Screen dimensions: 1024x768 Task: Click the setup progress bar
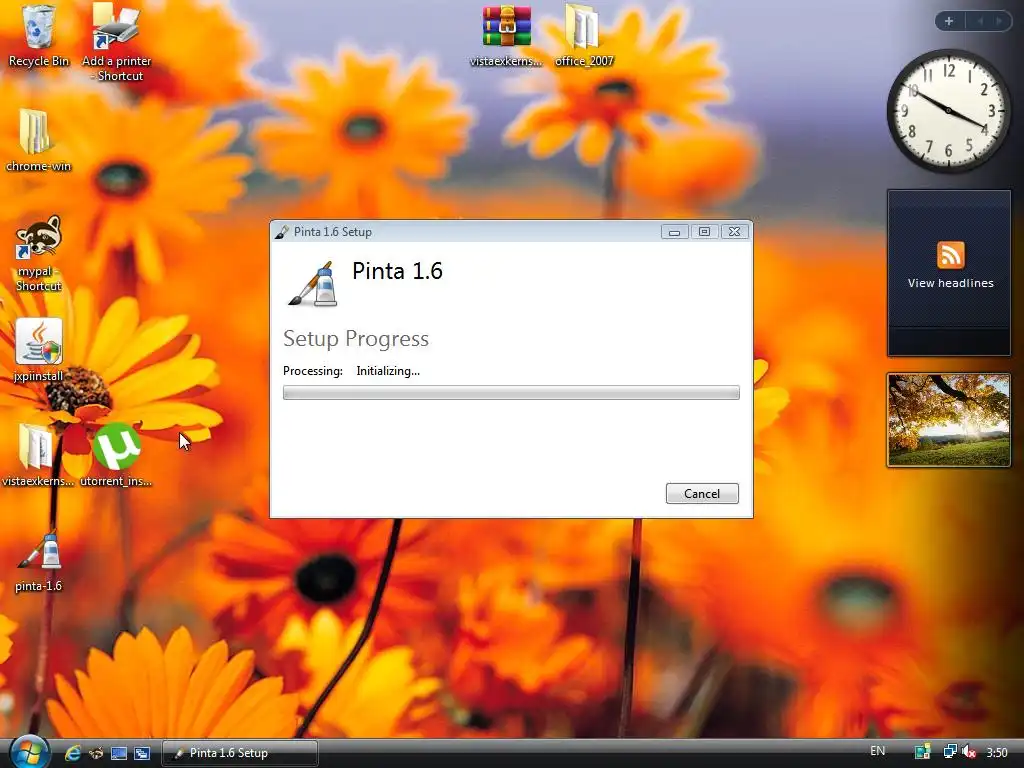pos(511,392)
